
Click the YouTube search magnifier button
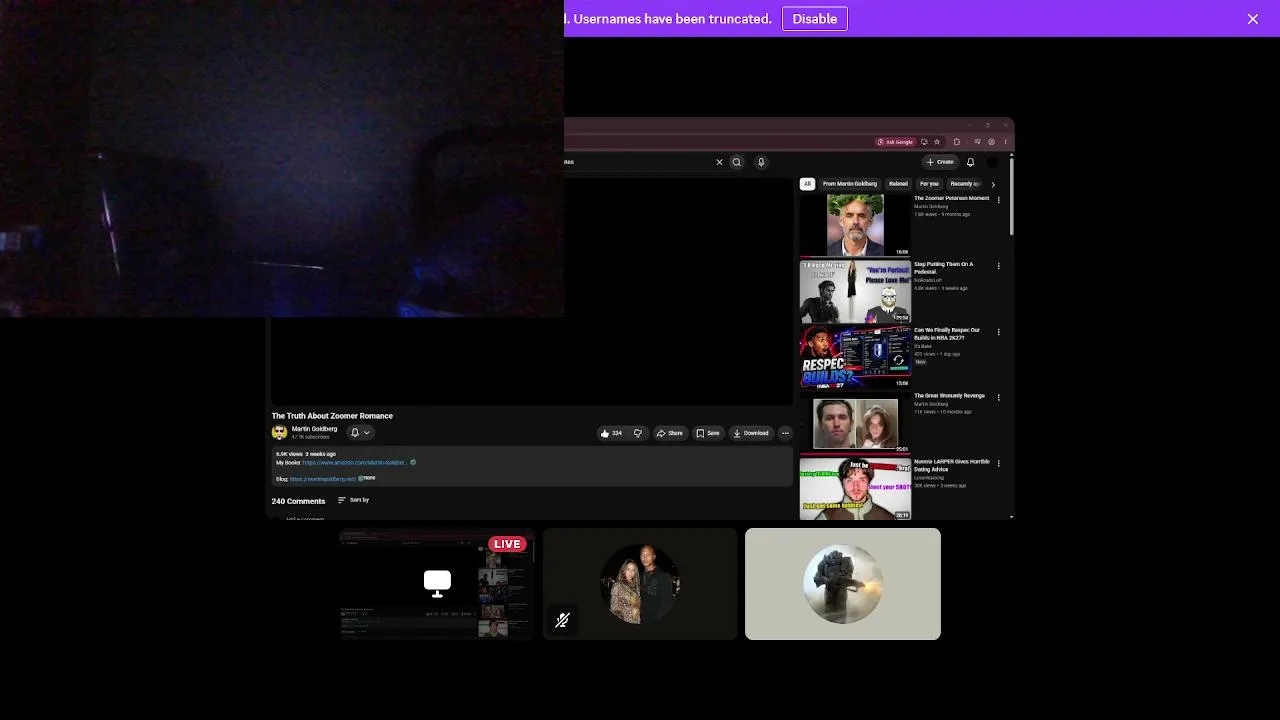coord(737,162)
